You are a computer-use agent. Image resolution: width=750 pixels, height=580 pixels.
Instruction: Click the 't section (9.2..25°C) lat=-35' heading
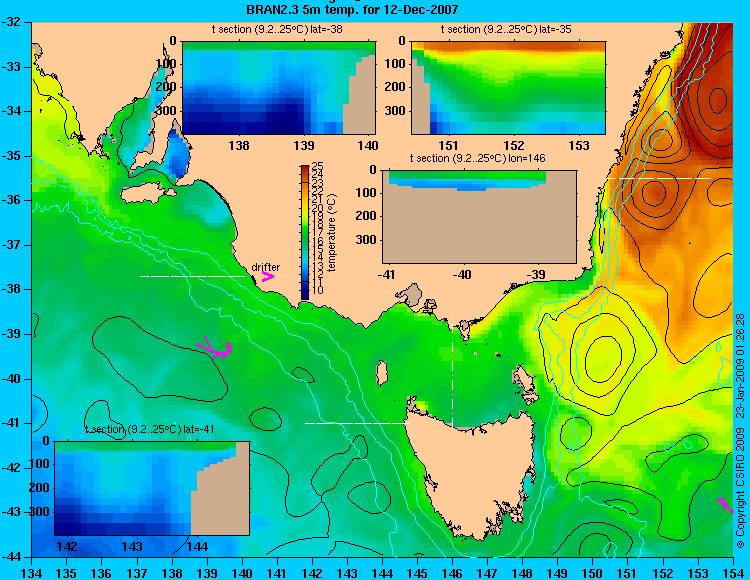coord(506,29)
